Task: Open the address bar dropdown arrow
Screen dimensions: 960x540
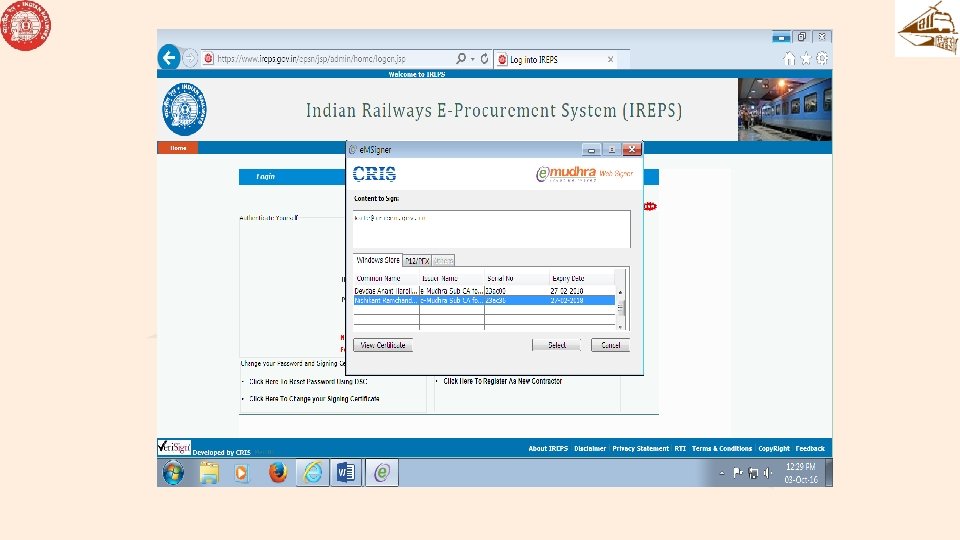Action: point(473,59)
